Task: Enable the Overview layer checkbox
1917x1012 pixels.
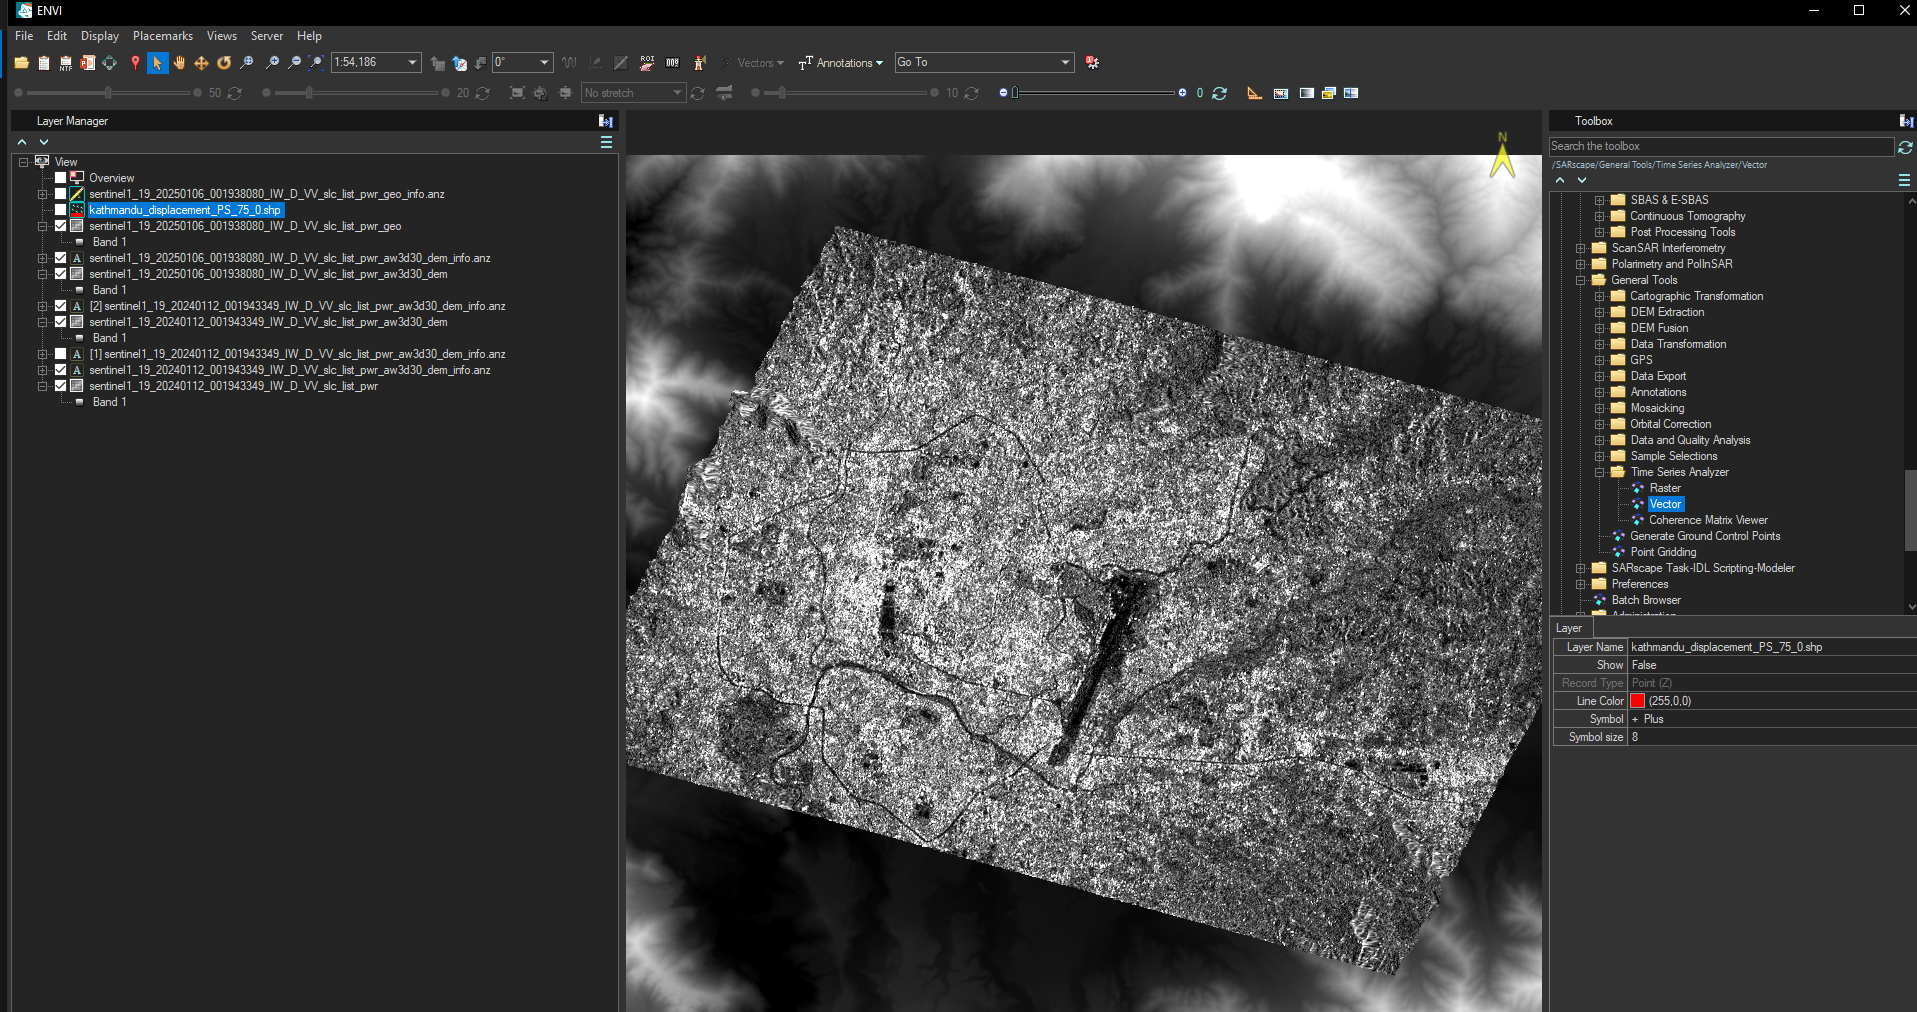Action: point(60,178)
